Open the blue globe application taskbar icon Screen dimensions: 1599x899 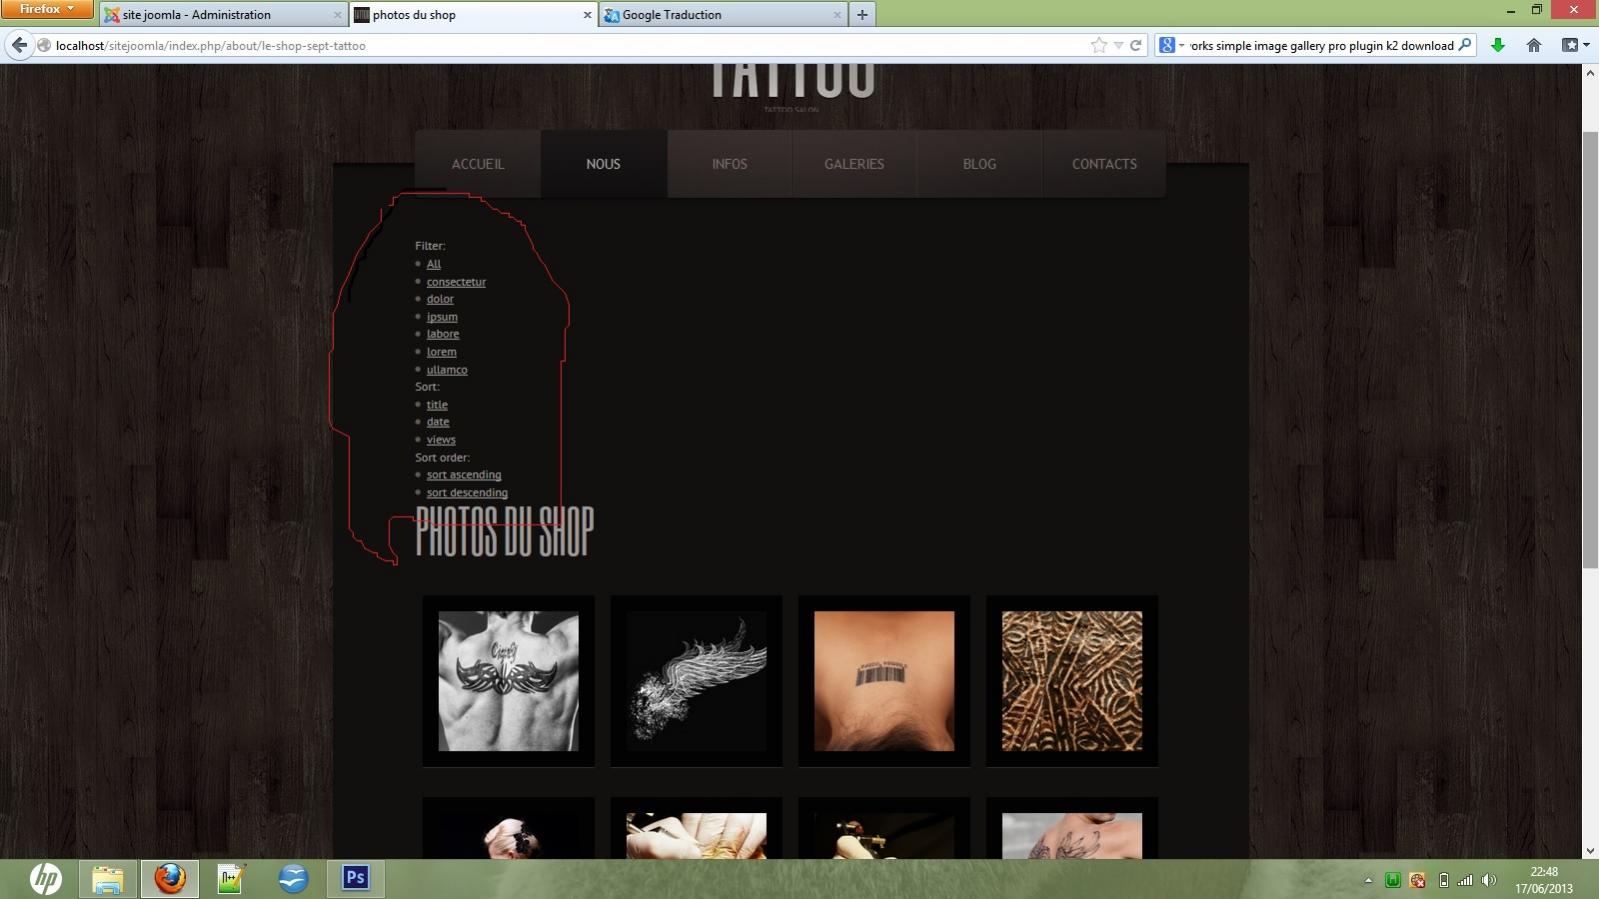tap(293, 879)
